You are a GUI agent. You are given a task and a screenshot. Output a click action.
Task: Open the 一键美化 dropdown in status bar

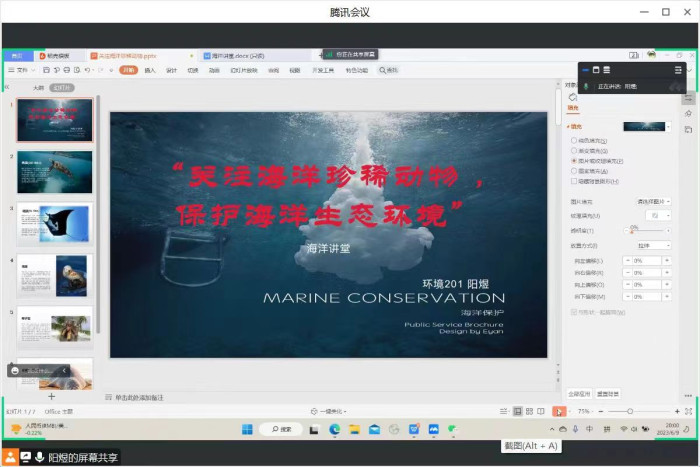point(329,412)
